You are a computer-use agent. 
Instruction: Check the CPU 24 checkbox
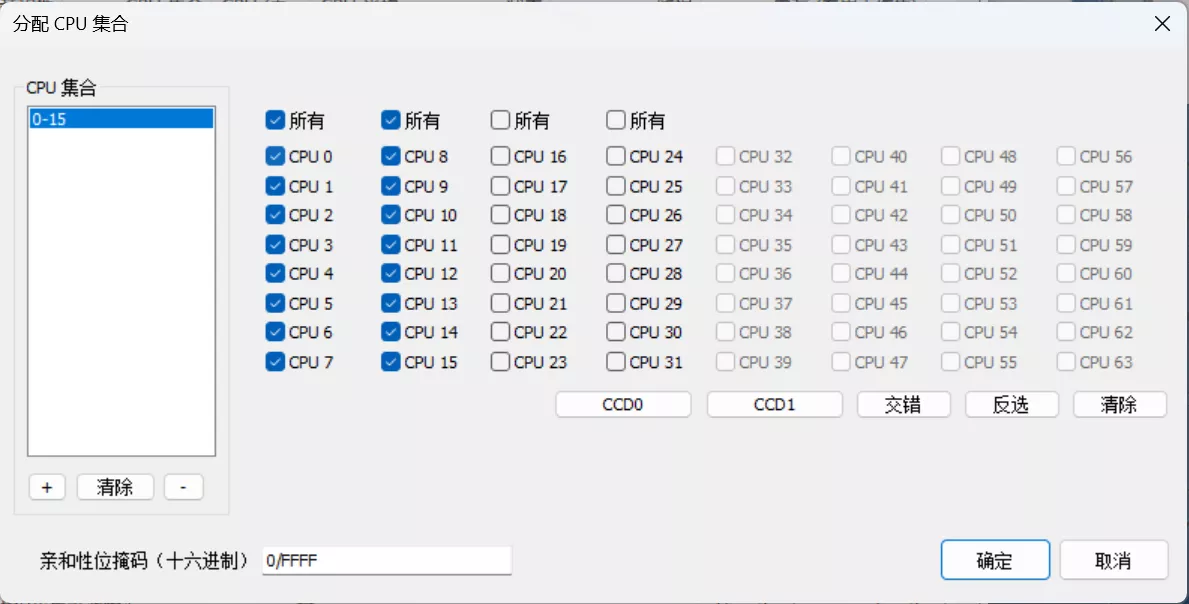[616, 156]
